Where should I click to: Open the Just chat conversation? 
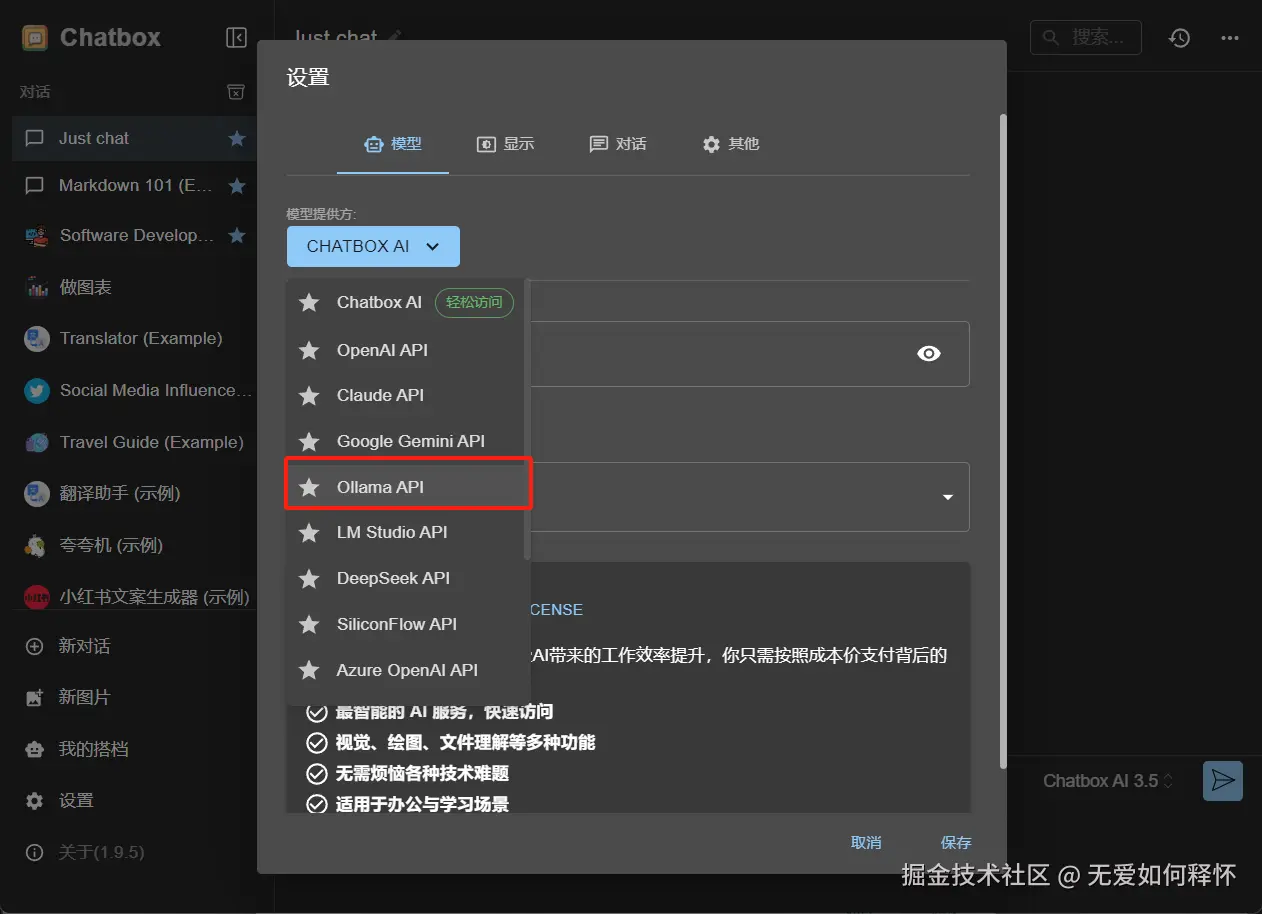pyautogui.click(x=134, y=138)
